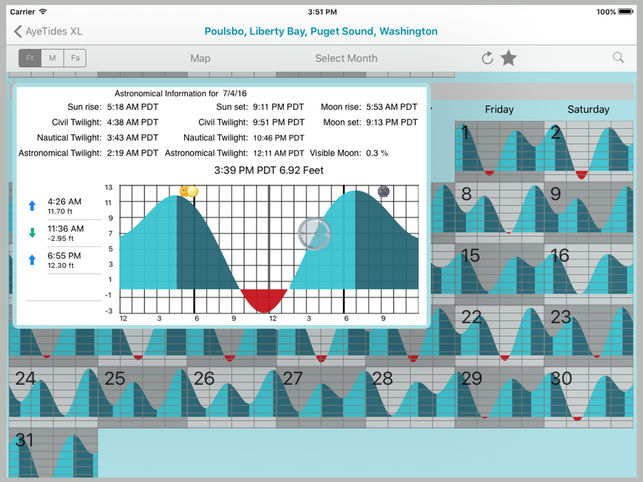Screen dimensions: 643x482
Task: Open the Select Month picker
Action: tap(346, 58)
